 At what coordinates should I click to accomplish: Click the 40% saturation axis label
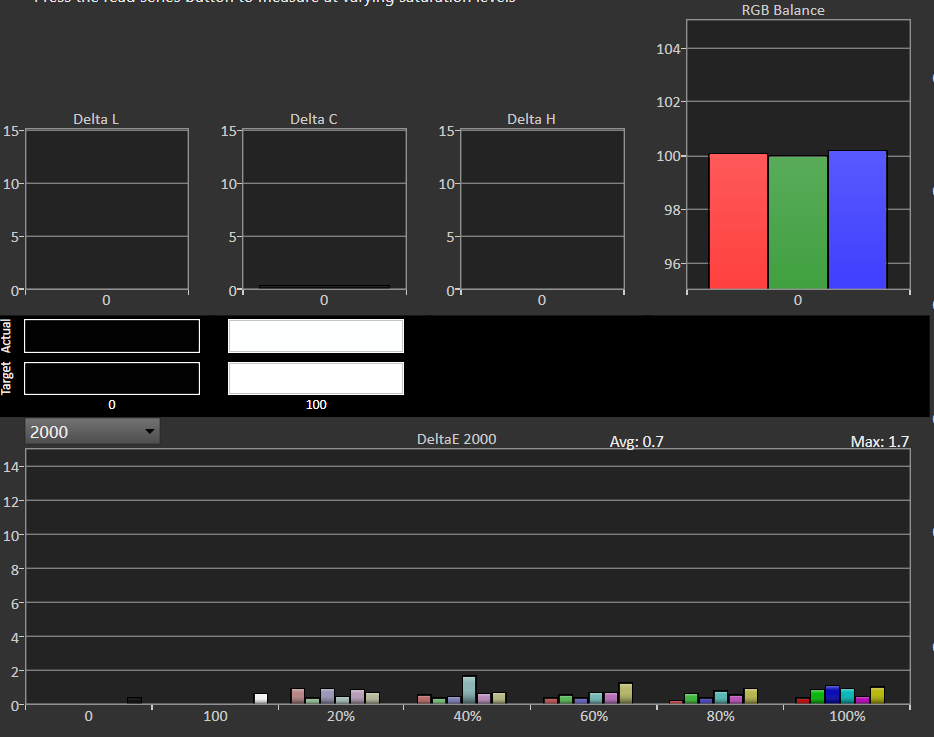[x=468, y=716]
